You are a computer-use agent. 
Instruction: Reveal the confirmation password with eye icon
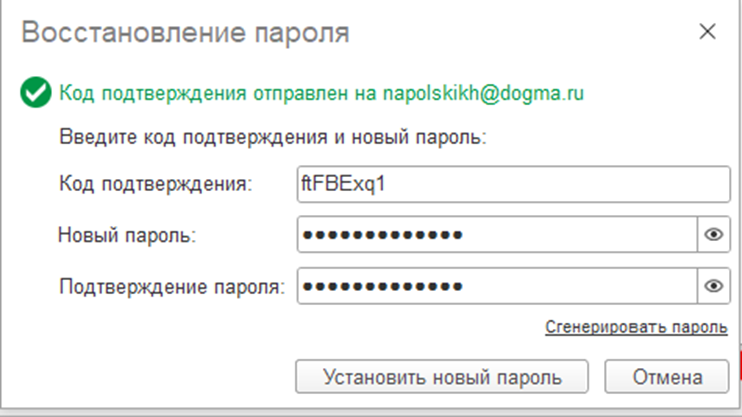coord(713,287)
